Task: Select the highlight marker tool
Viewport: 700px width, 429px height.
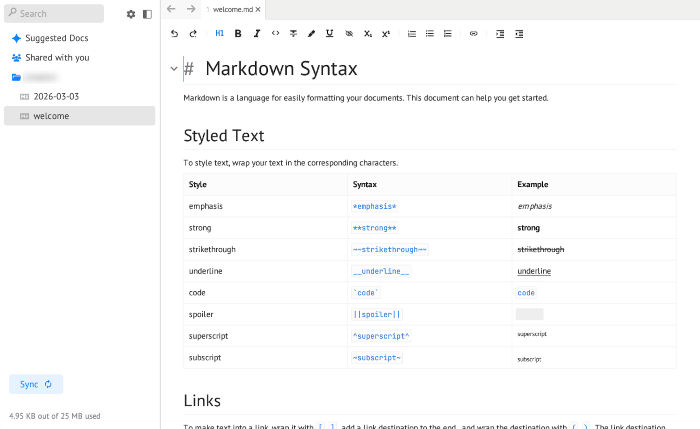Action: click(x=311, y=33)
